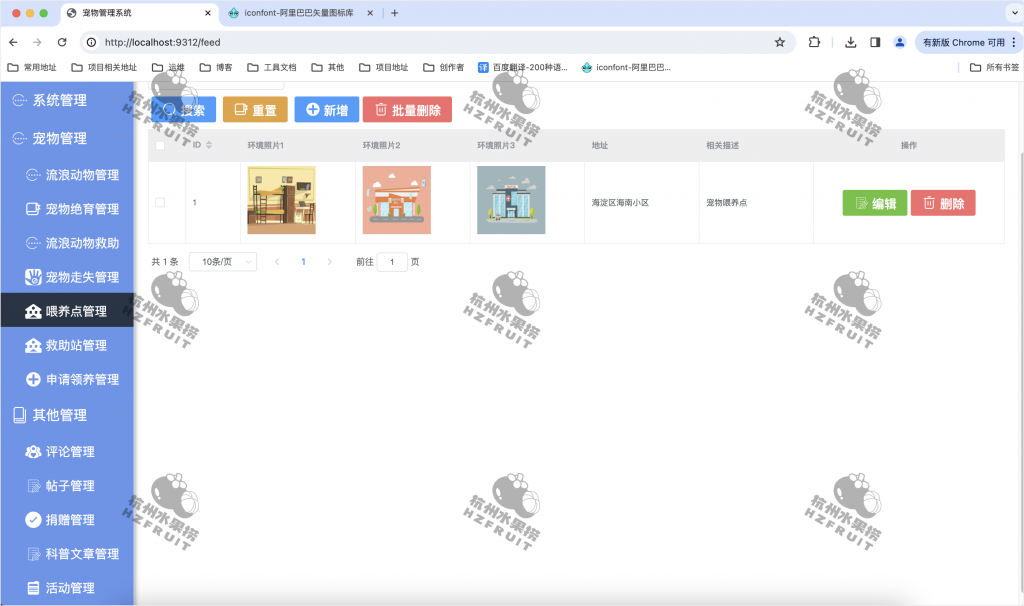Select the 评论管理 comments icon
This screenshot has height=606, width=1024.
click(x=32, y=451)
